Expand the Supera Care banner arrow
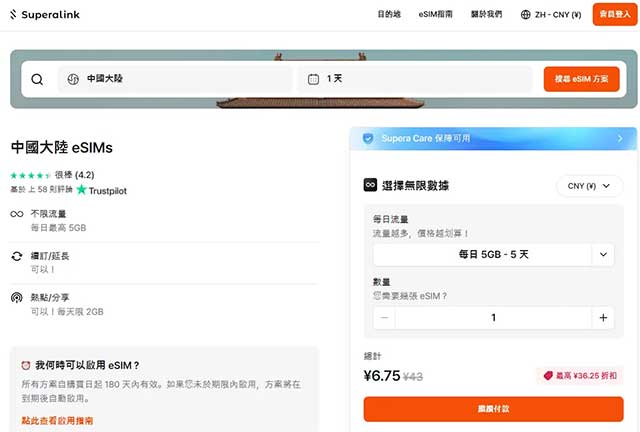This screenshot has width=640, height=432. 620,138
